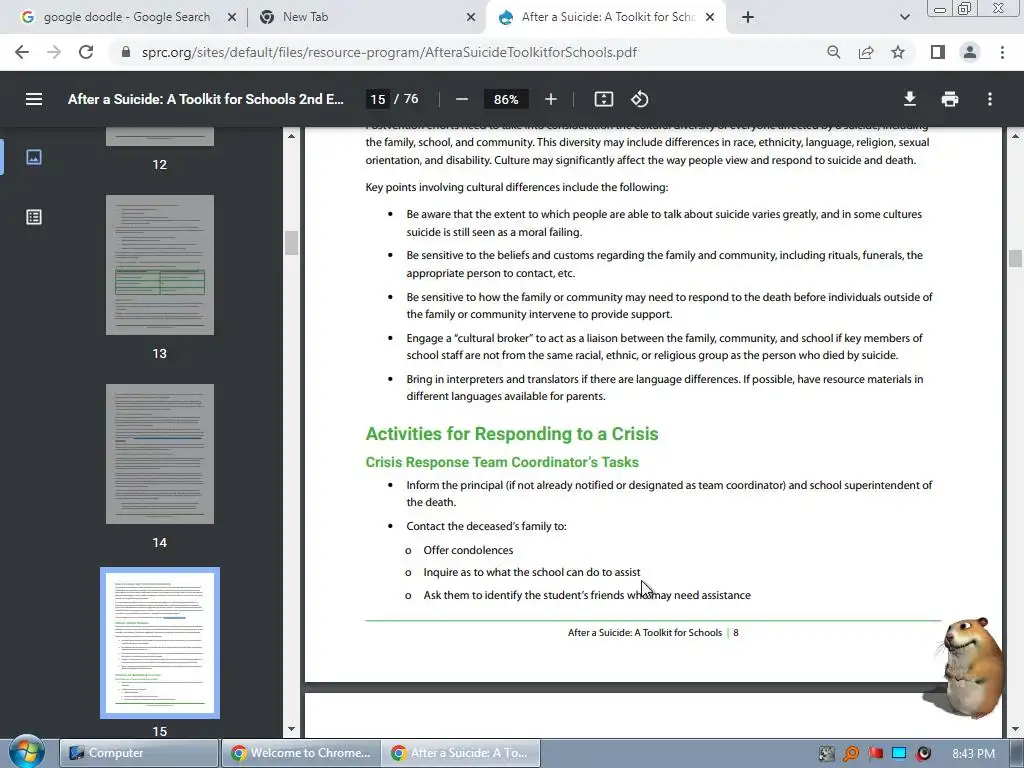Select page 12 thumbnail

(x=159, y=136)
